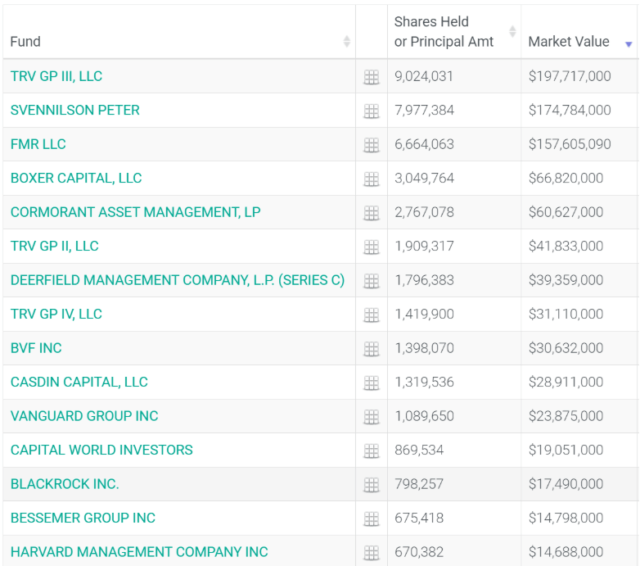Open the TRV GP IV, LLC fund link
This screenshot has height=566, width=640.
(x=56, y=314)
